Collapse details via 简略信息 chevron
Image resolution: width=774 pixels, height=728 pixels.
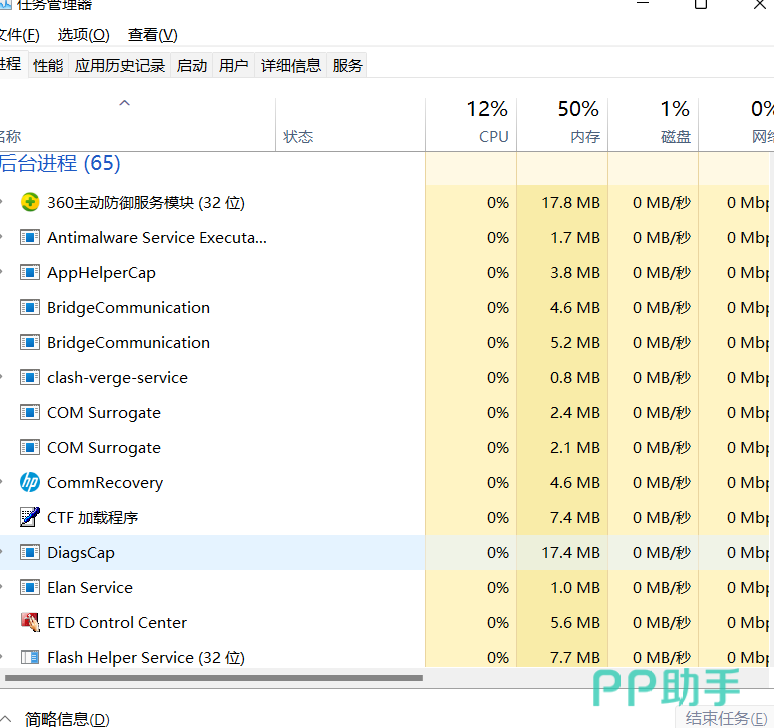tap(5, 719)
